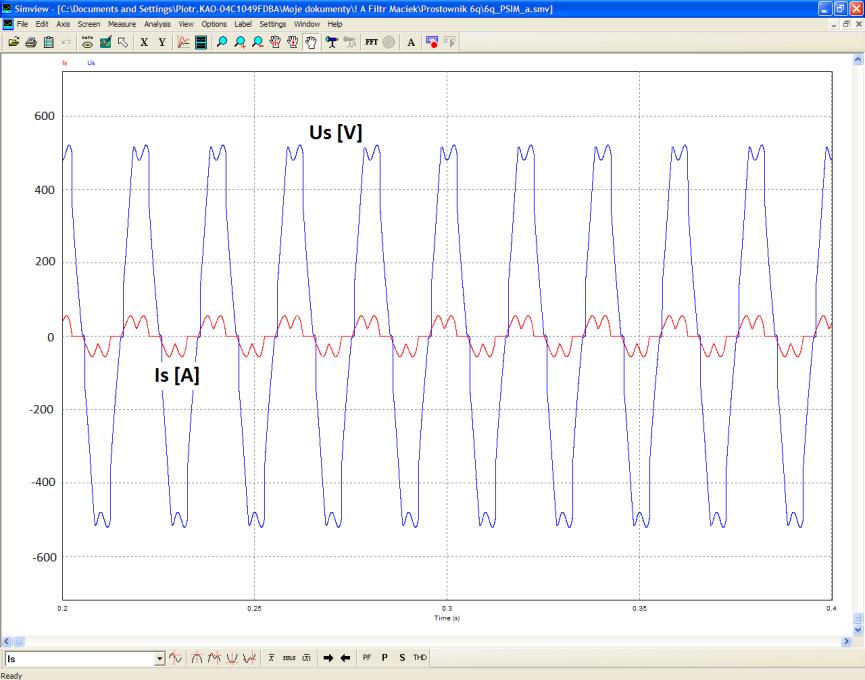Viewport: 865px width, 680px height.
Task: Open the Edit menu
Action: [x=42, y=24]
